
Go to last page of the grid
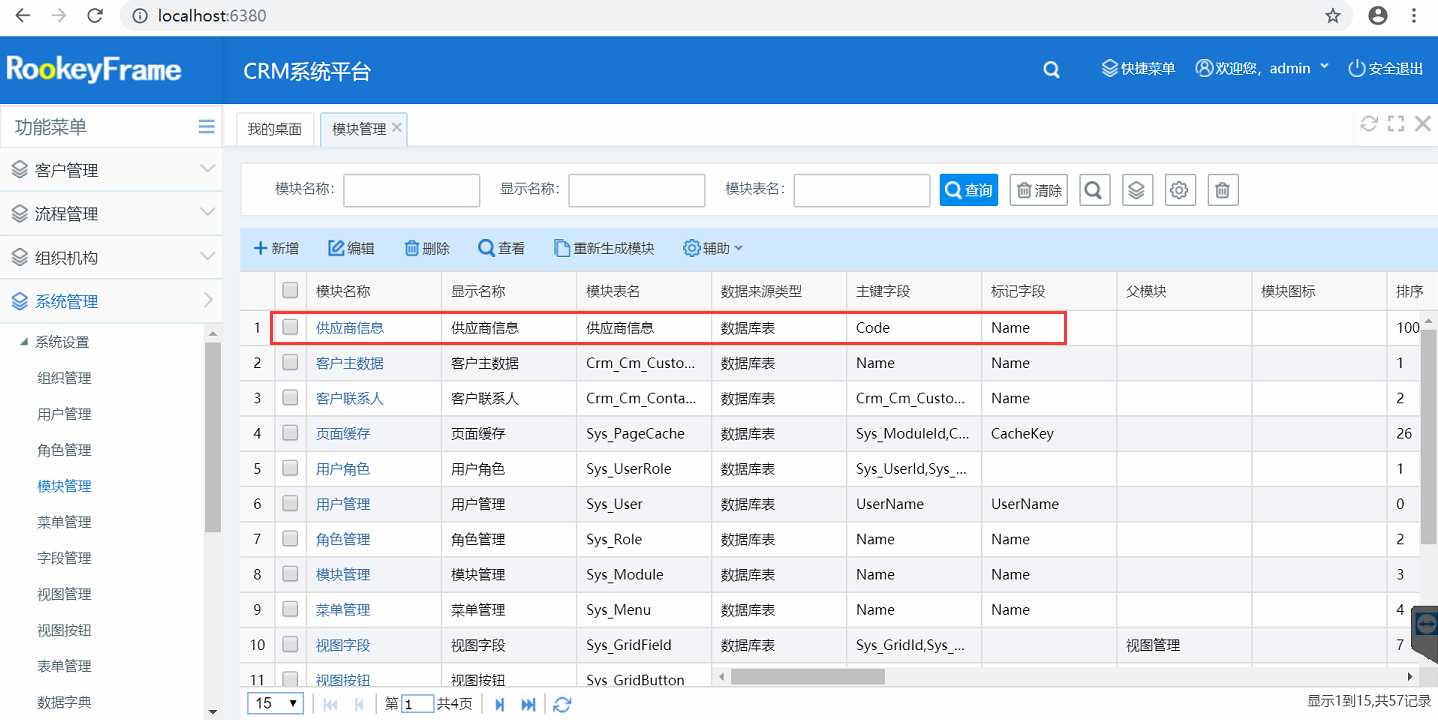pos(529,704)
